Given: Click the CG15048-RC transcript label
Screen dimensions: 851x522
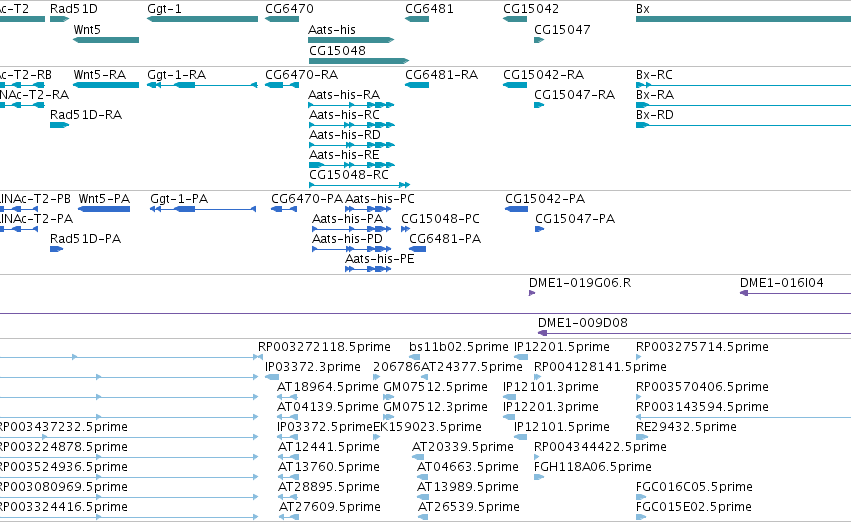Looking at the screenshot, I should coord(349,175).
